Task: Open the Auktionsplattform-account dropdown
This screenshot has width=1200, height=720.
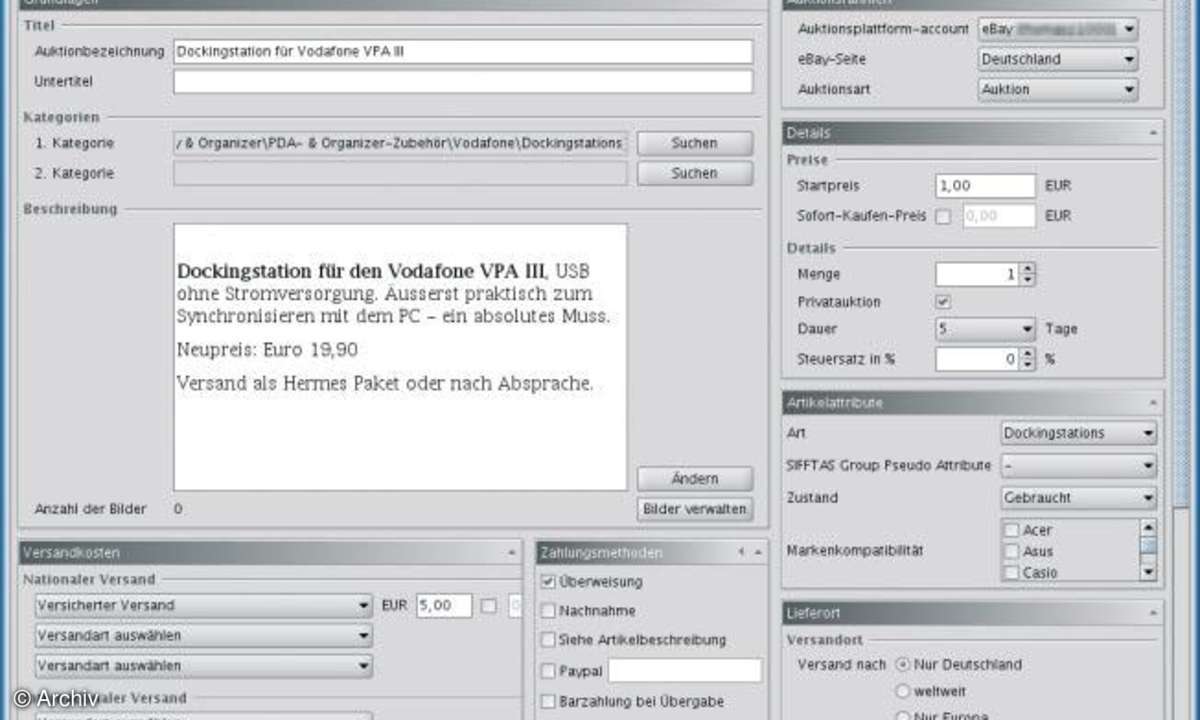Action: 1058,29
